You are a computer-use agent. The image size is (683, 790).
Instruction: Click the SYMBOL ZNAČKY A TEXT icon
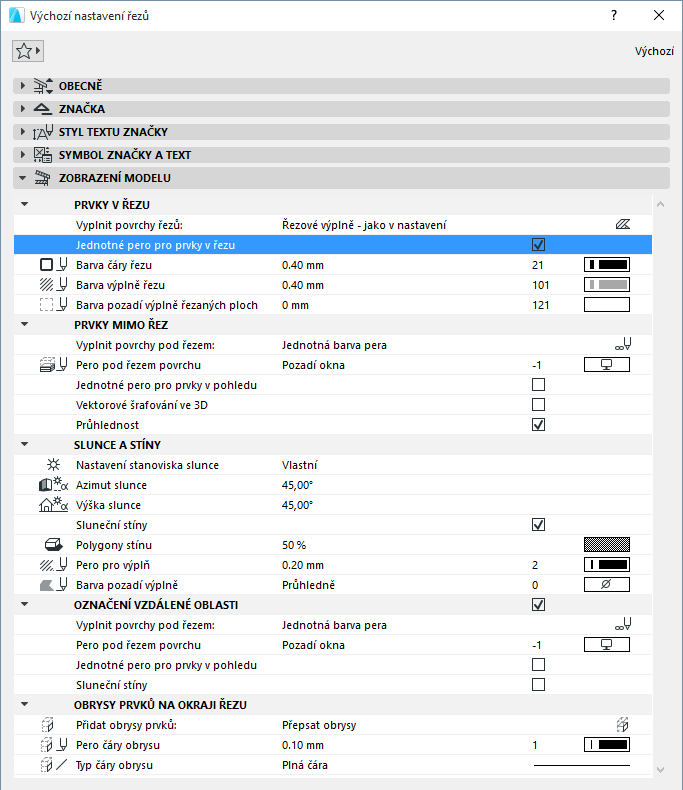click(43, 155)
